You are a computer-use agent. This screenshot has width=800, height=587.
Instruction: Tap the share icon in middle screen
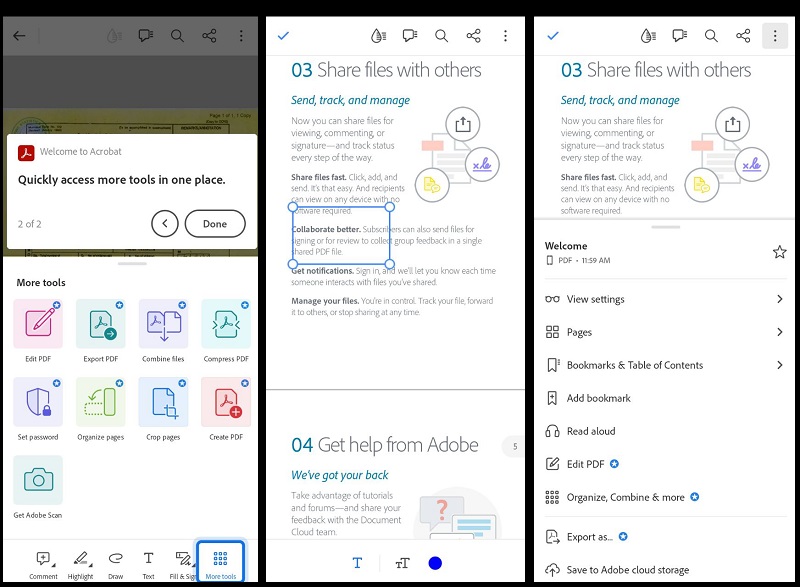[473, 36]
